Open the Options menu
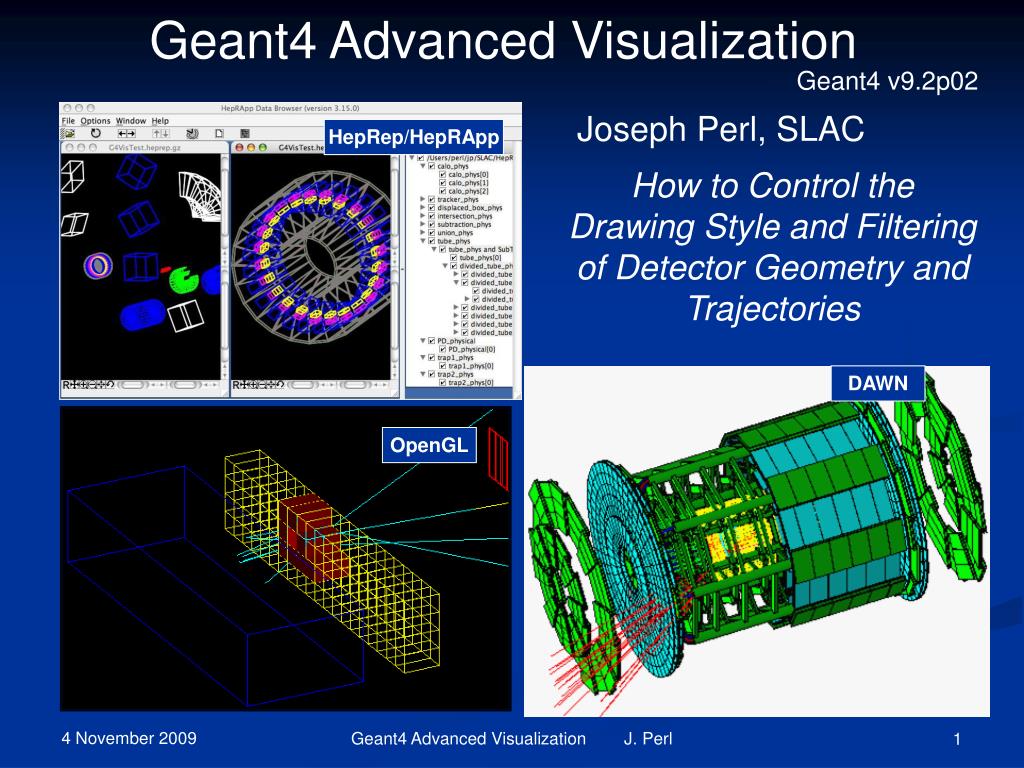 [95, 121]
